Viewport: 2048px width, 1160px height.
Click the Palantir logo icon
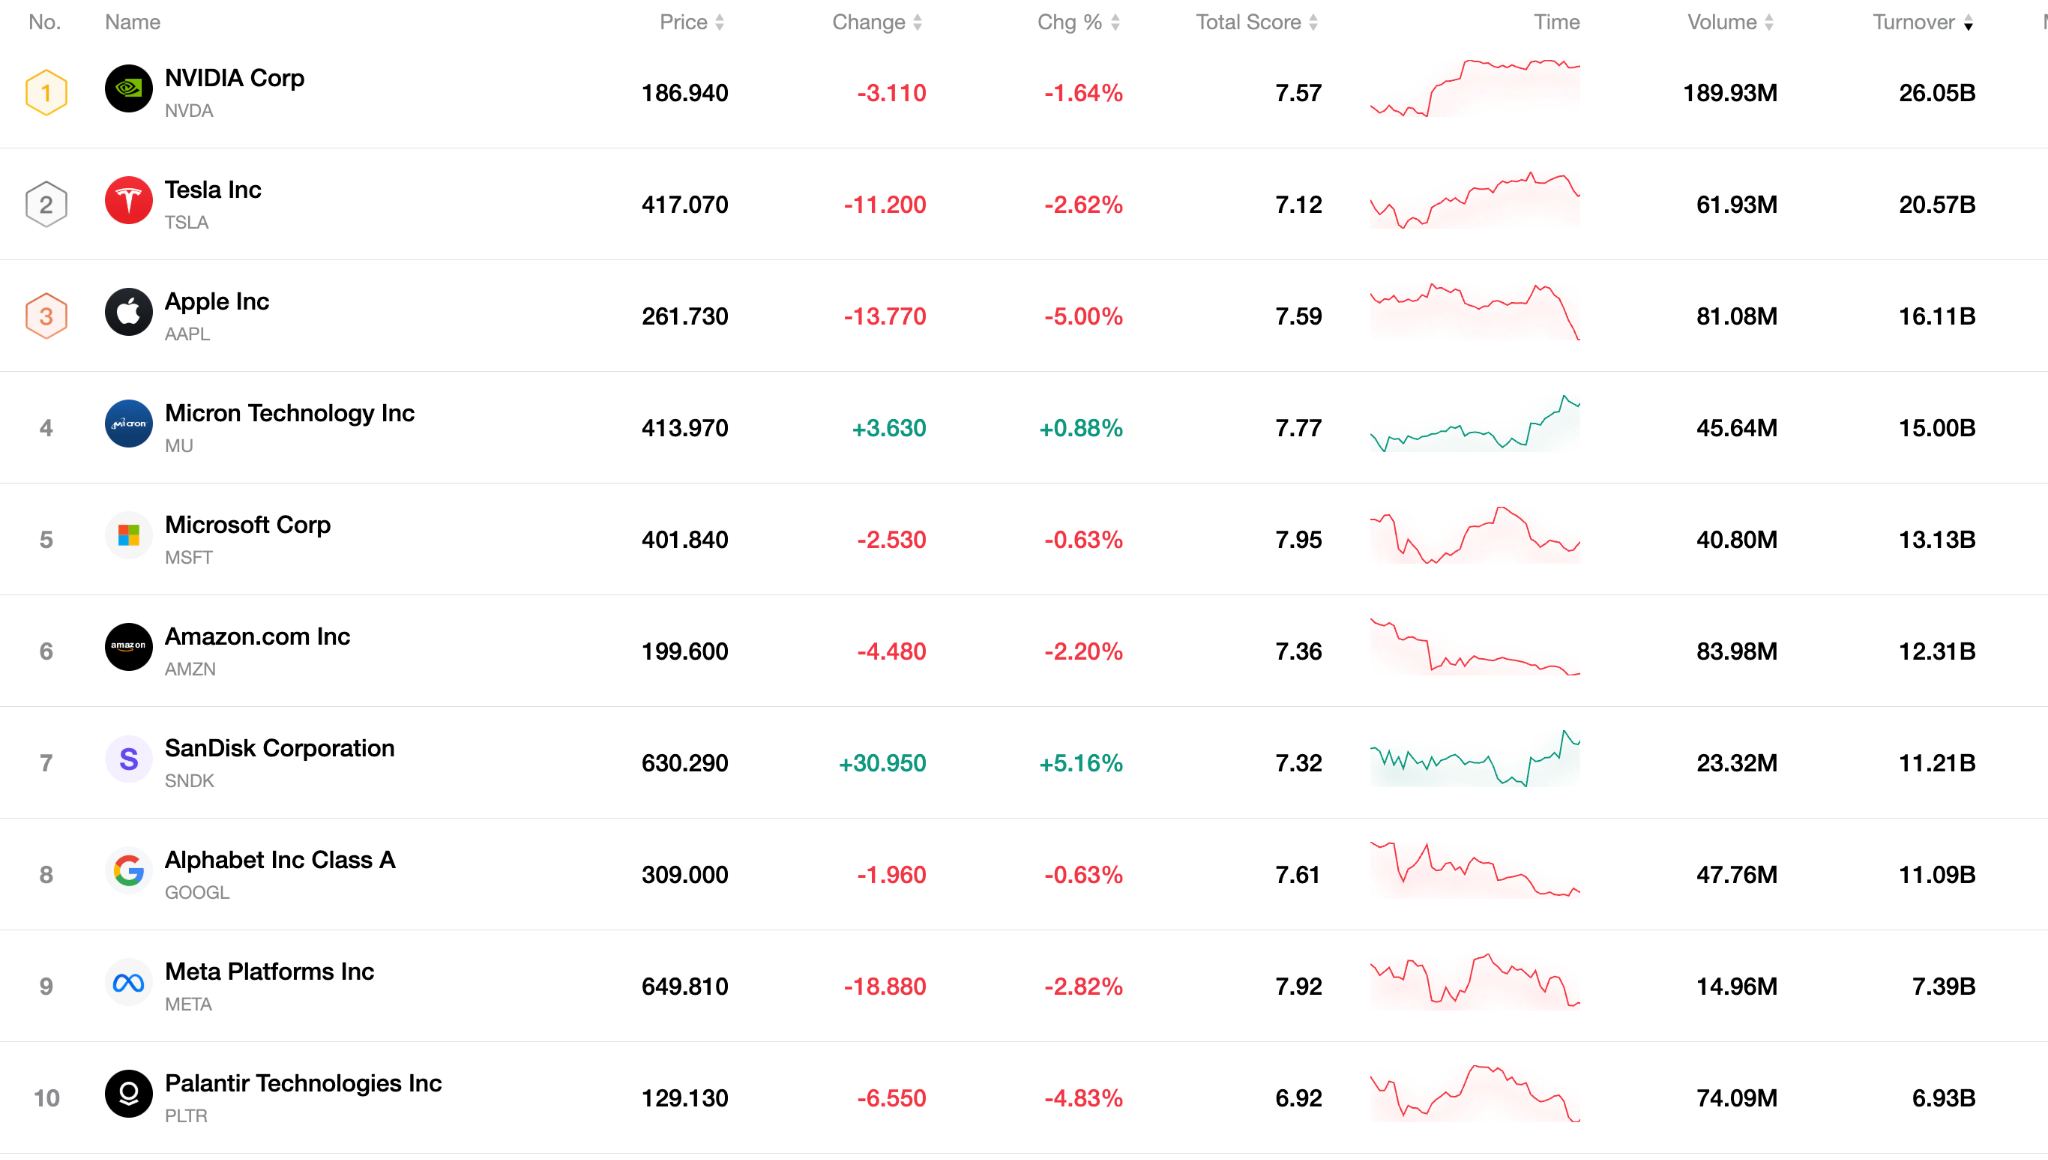(129, 1094)
